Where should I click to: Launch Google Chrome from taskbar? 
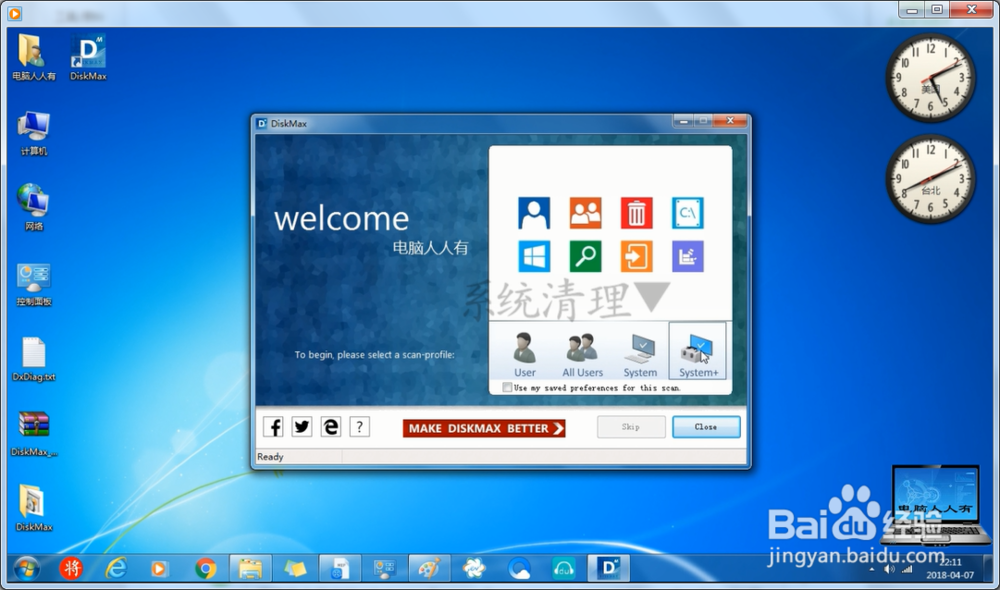tap(205, 568)
